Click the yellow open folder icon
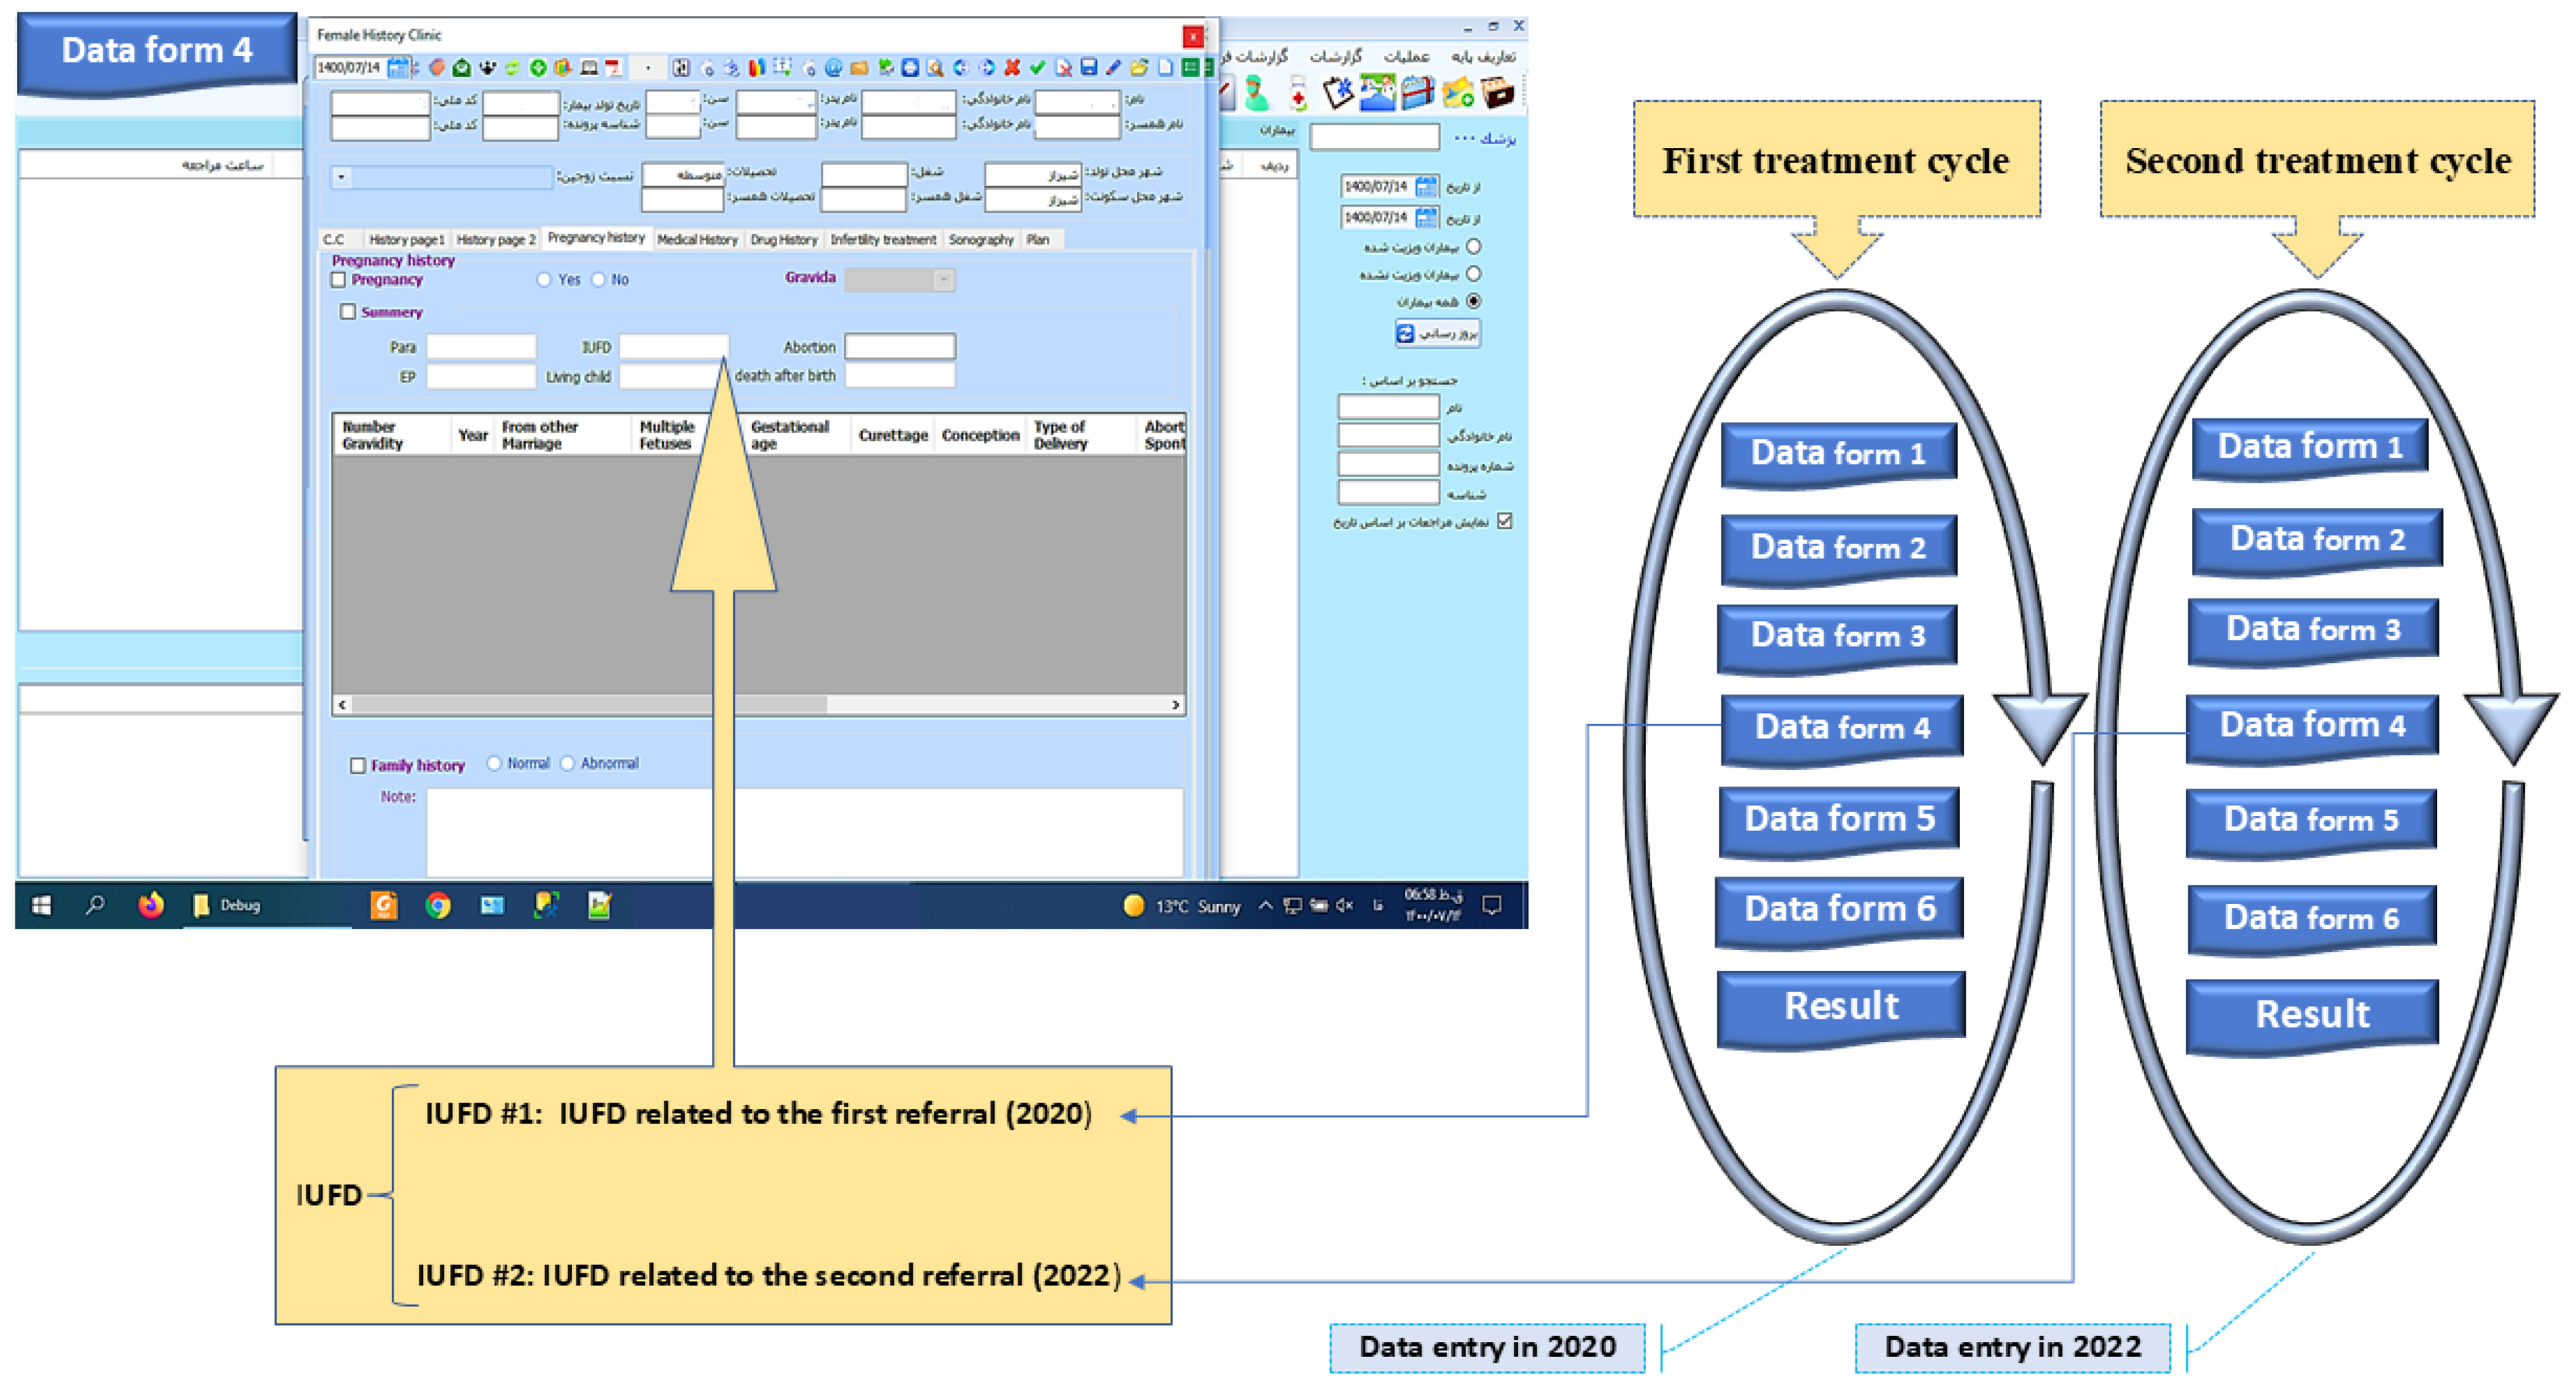Image resolution: width=2576 pixels, height=1390 pixels. coord(1139,67)
